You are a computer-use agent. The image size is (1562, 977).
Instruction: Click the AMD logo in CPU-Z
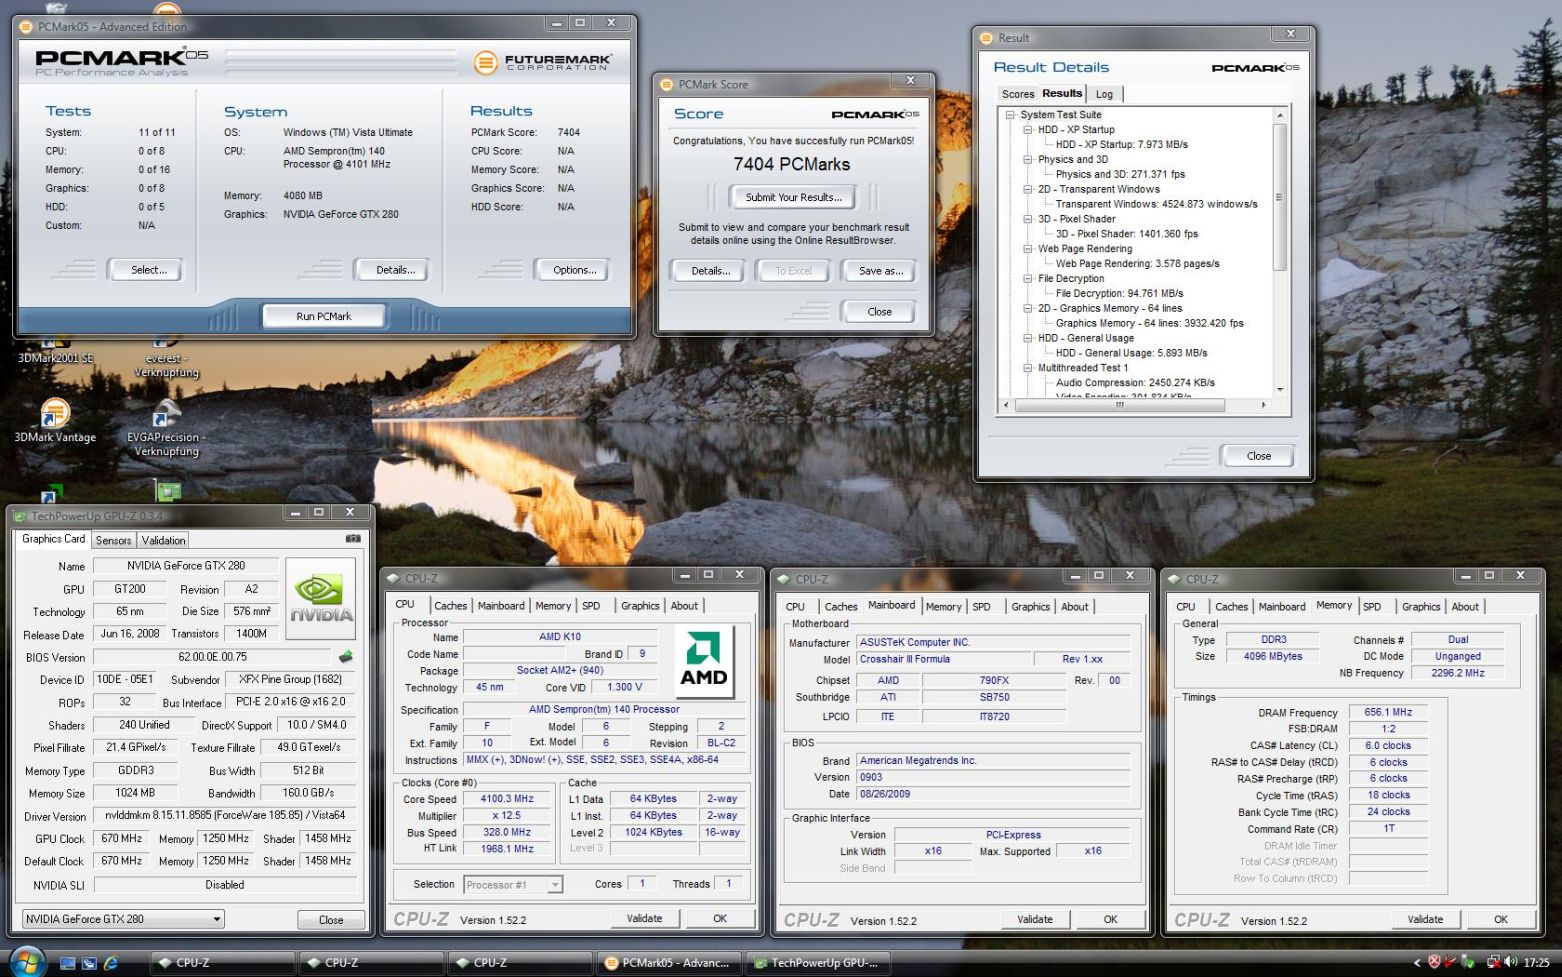pos(704,661)
